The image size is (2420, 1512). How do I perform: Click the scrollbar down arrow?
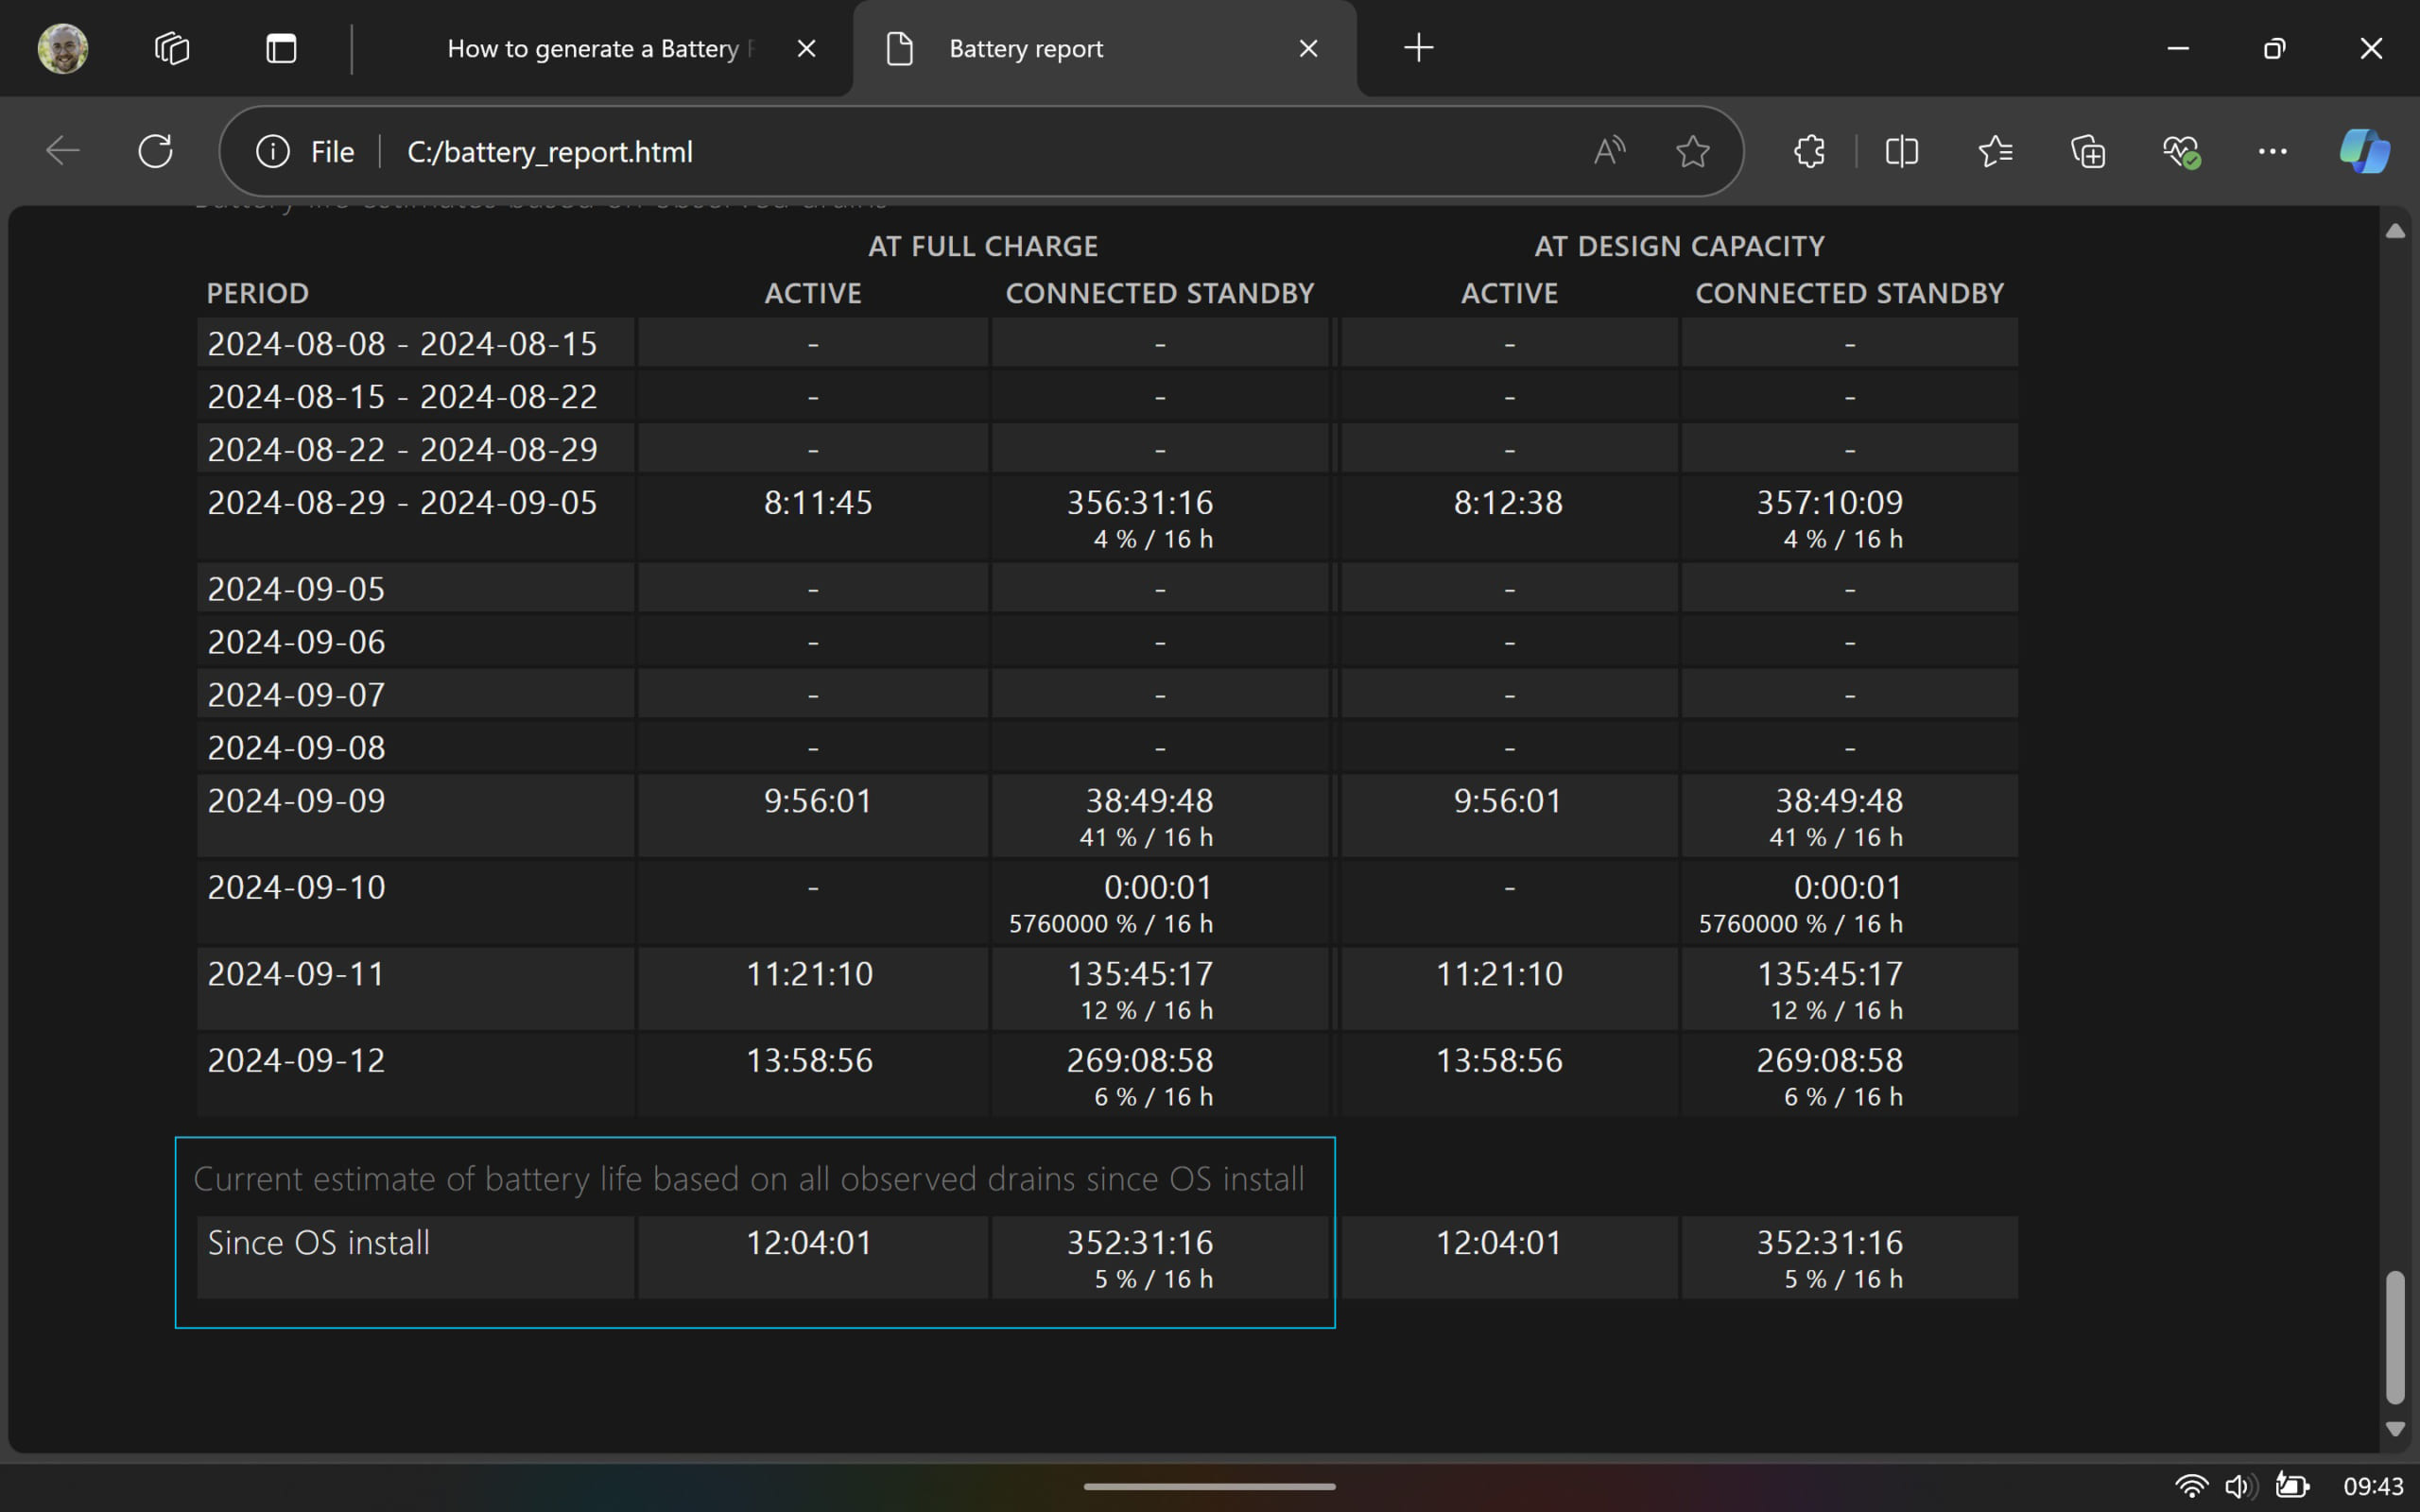pyautogui.click(x=2395, y=1429)
